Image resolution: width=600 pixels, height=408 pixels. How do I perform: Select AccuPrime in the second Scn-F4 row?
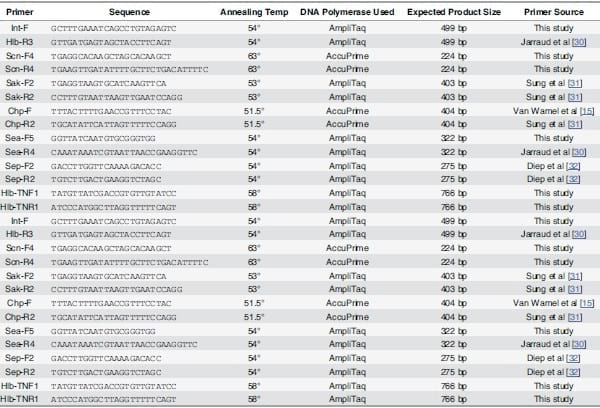[x=347, y=248]
